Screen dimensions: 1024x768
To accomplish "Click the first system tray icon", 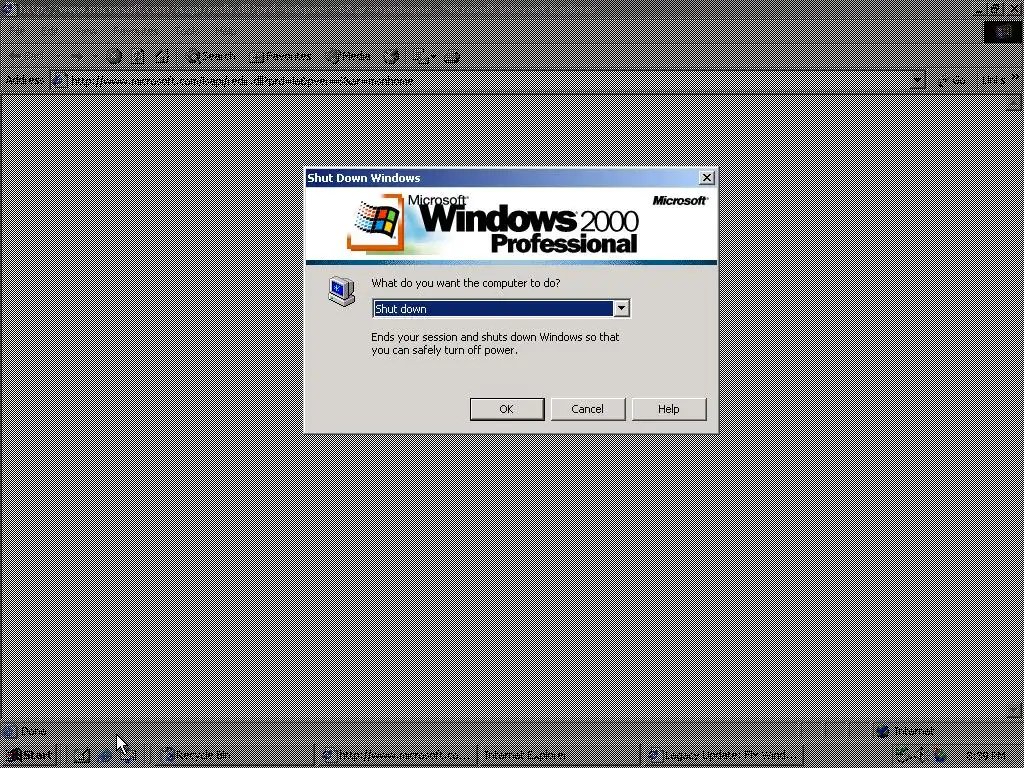I will (x=903, y=756).
